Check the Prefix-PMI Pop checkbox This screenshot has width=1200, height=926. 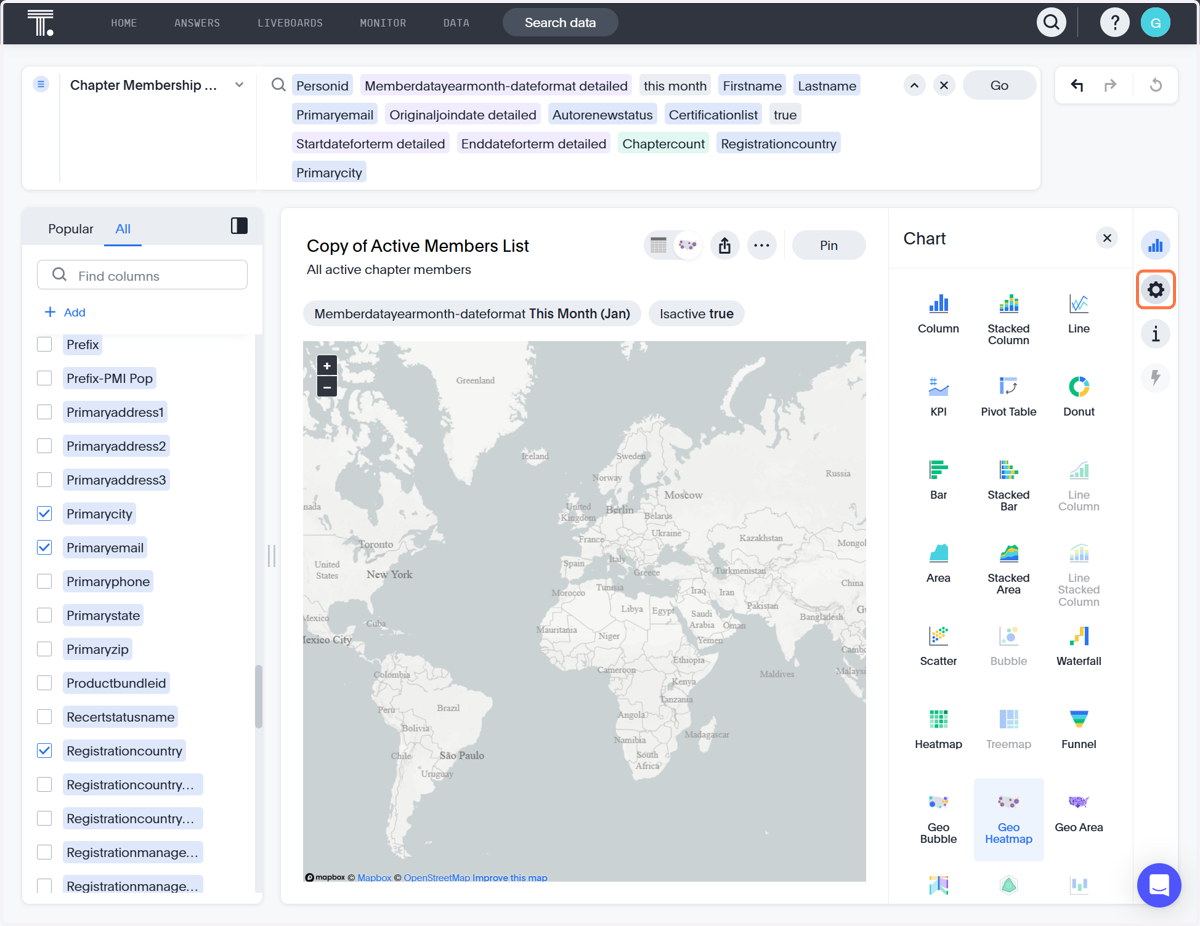[44, 378]
